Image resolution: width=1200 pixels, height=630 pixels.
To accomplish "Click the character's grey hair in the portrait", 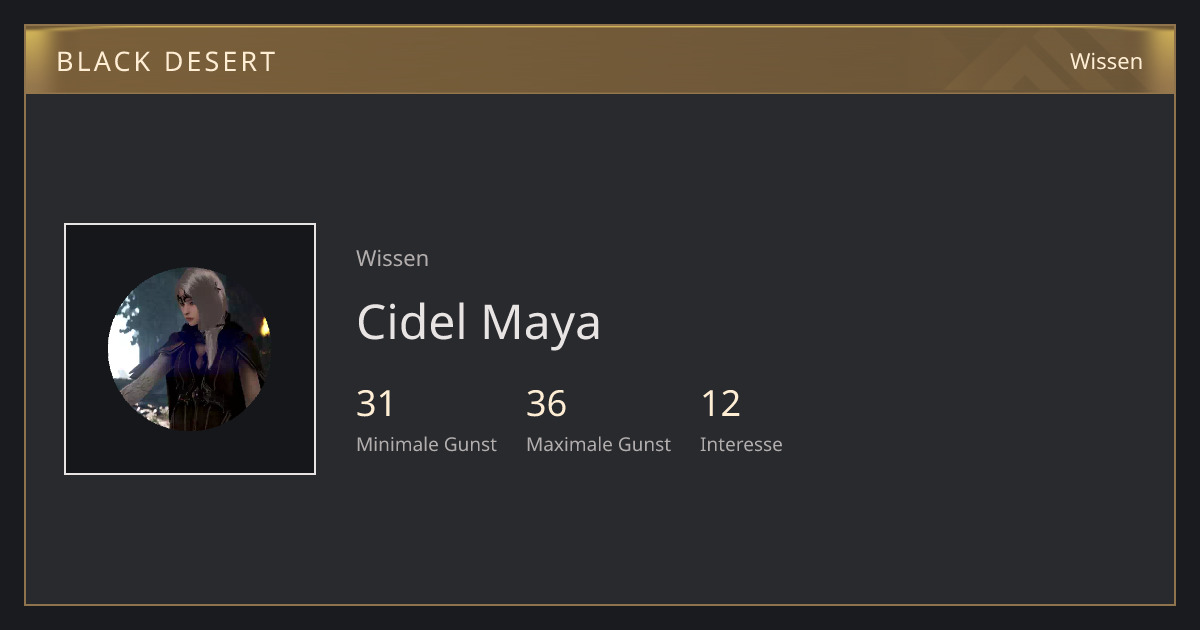I will tap(204, 290).
